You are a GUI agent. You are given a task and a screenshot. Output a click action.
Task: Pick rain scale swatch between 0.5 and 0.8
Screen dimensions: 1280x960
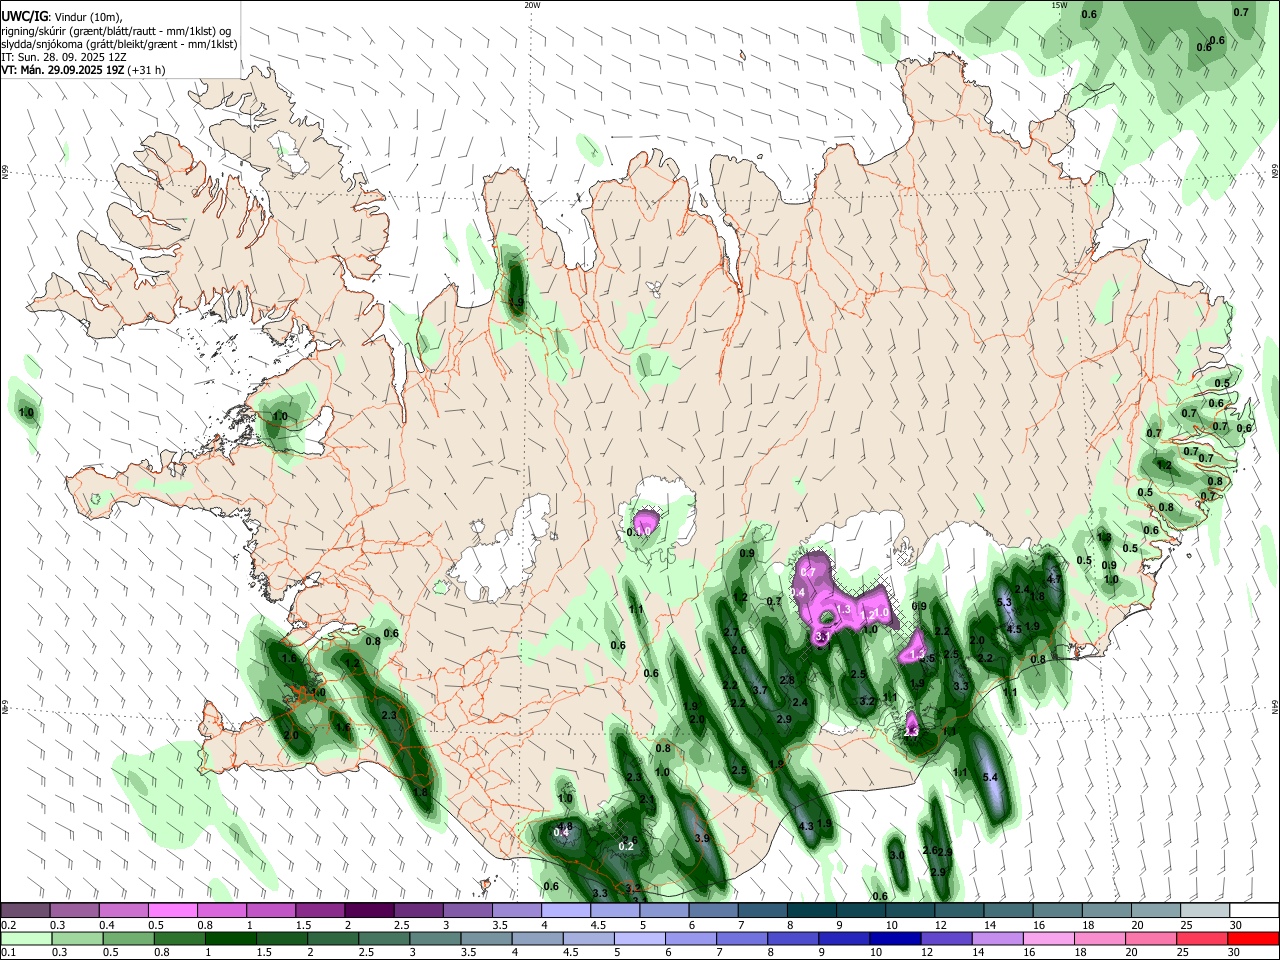[x=127, y=938]
